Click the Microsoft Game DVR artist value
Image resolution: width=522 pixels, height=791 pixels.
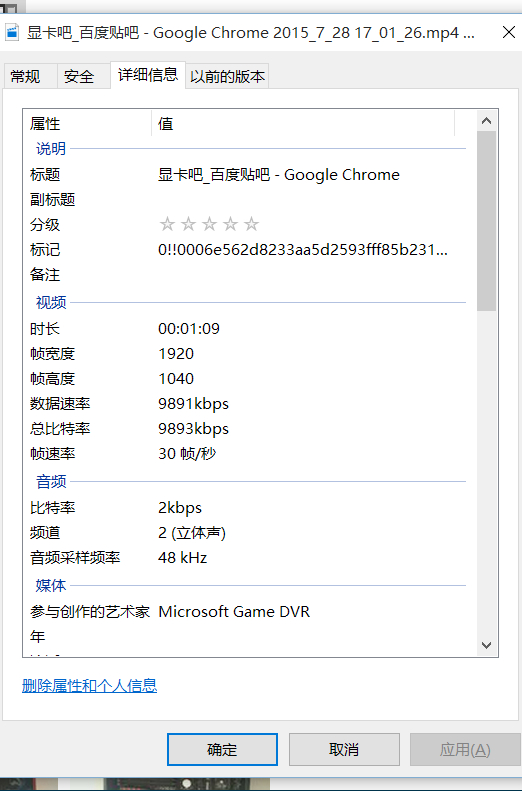(234, 612)
